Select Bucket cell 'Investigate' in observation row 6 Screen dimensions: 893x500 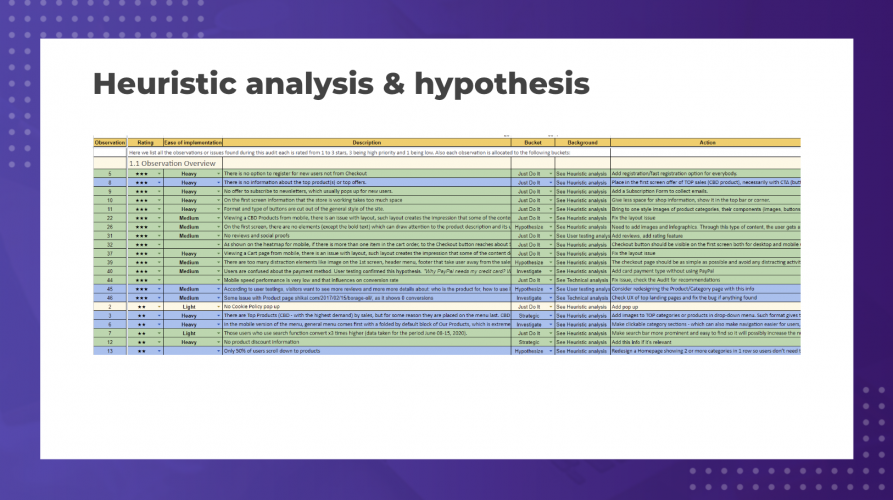[533, 325]
